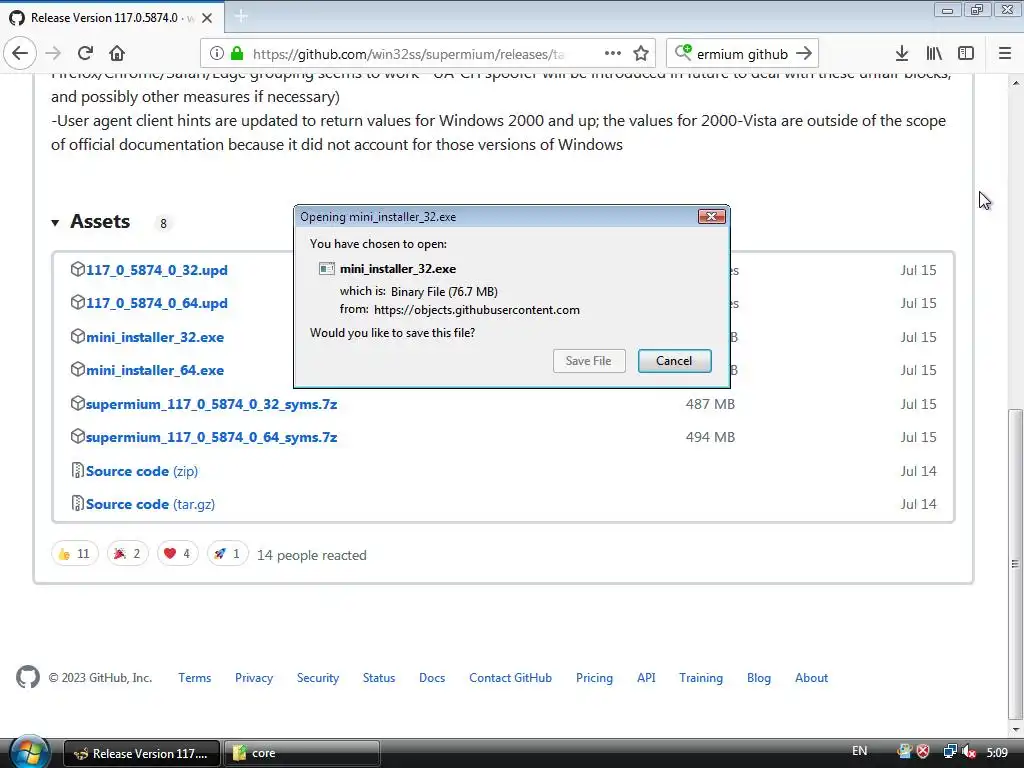The image size is (1024, 768).
Task: Open the Terms footer link
Action: coord(195,678)
